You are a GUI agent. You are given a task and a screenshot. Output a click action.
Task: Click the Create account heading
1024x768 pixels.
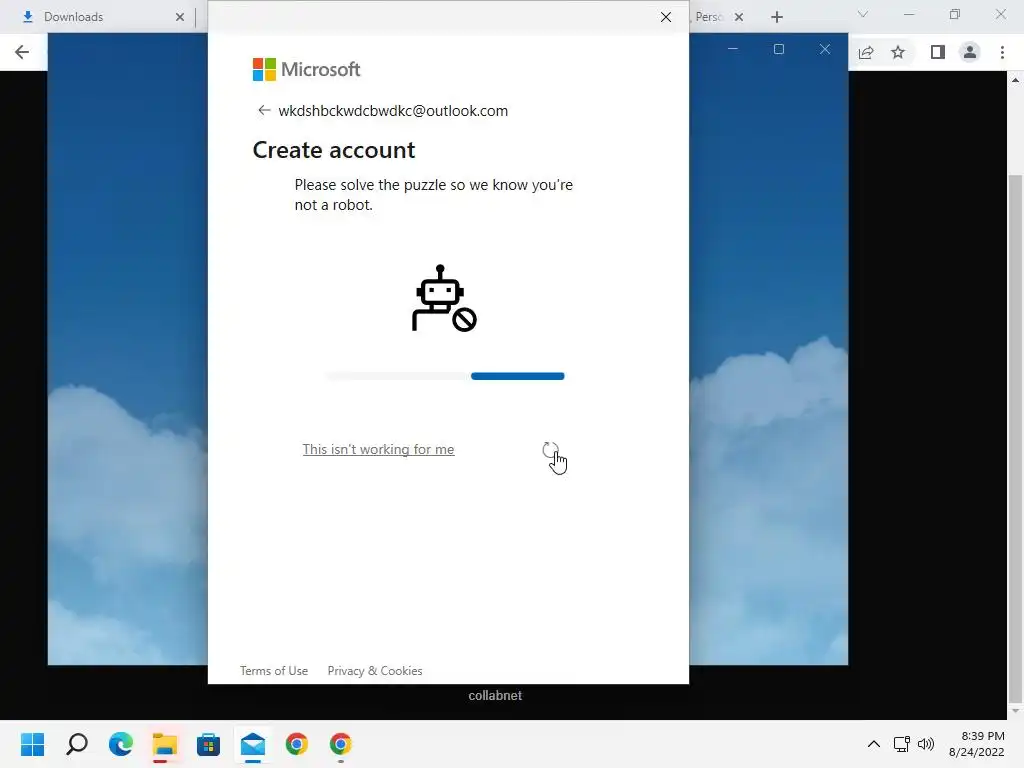pos(334,150)
